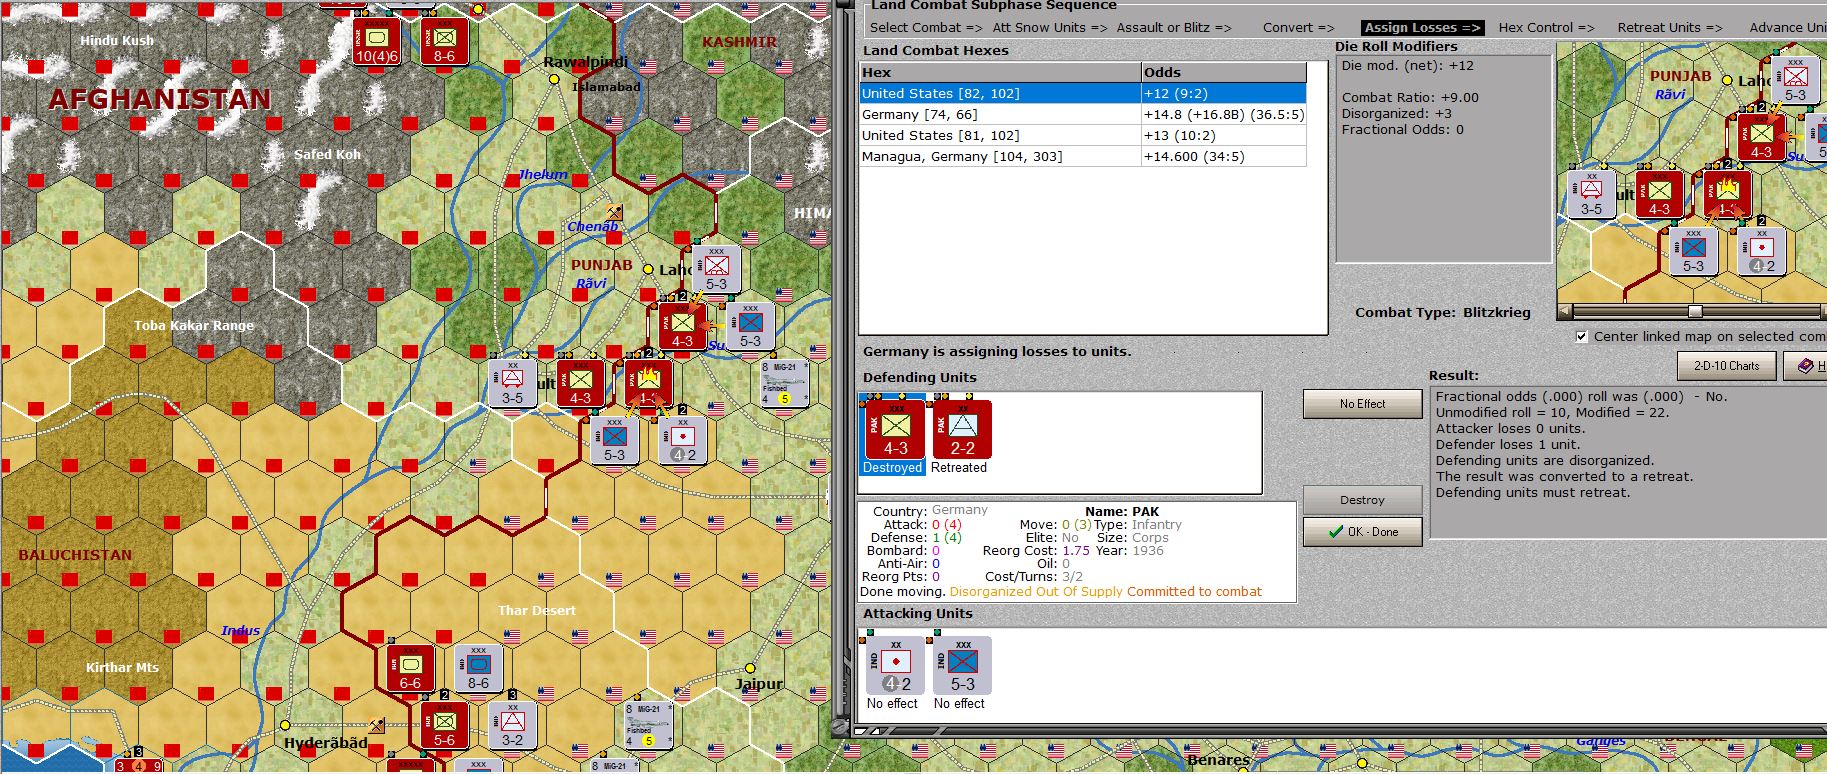Image resolution: width=1827 pixels, height=774 pixels.
Task: Click the 3-5 unit in the linked minimap
Action: pyautogui.click(x=1591, y=194)
